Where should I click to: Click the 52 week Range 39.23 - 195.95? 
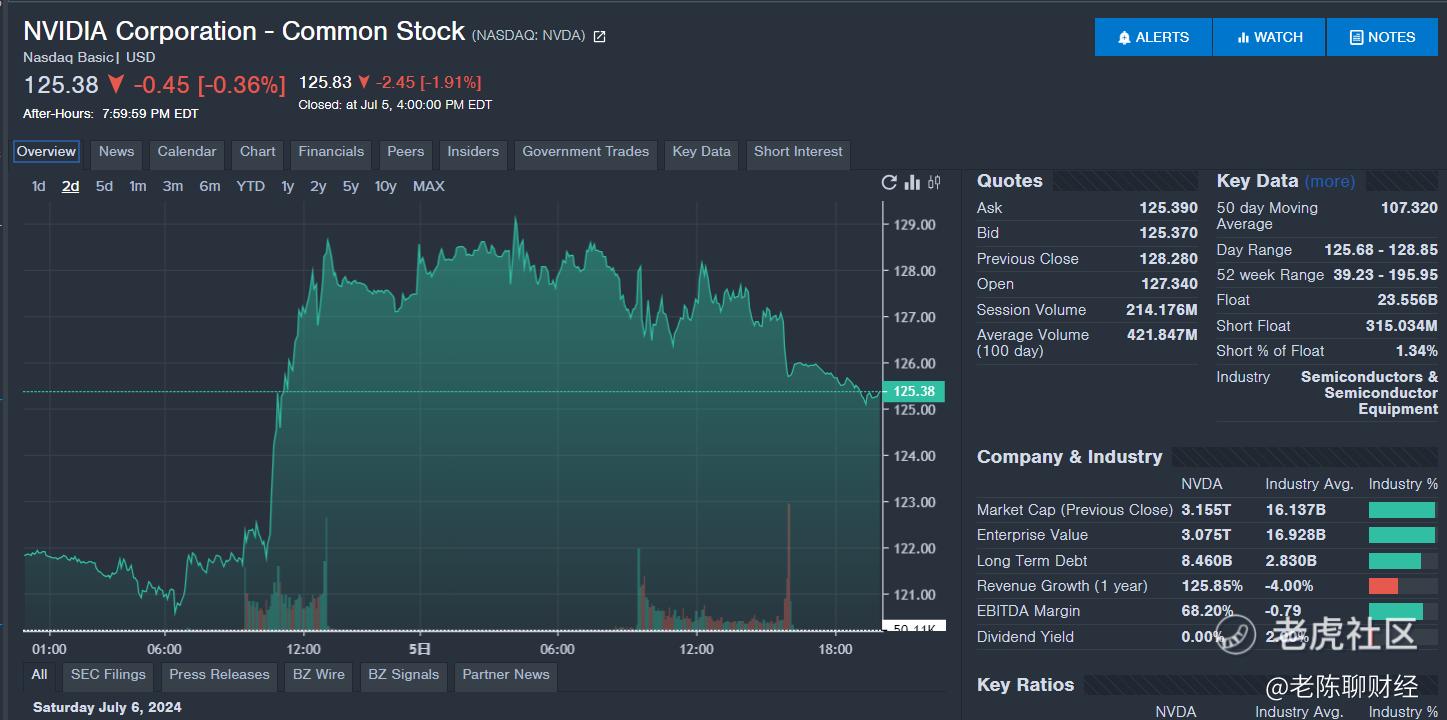pos(1385,275)
